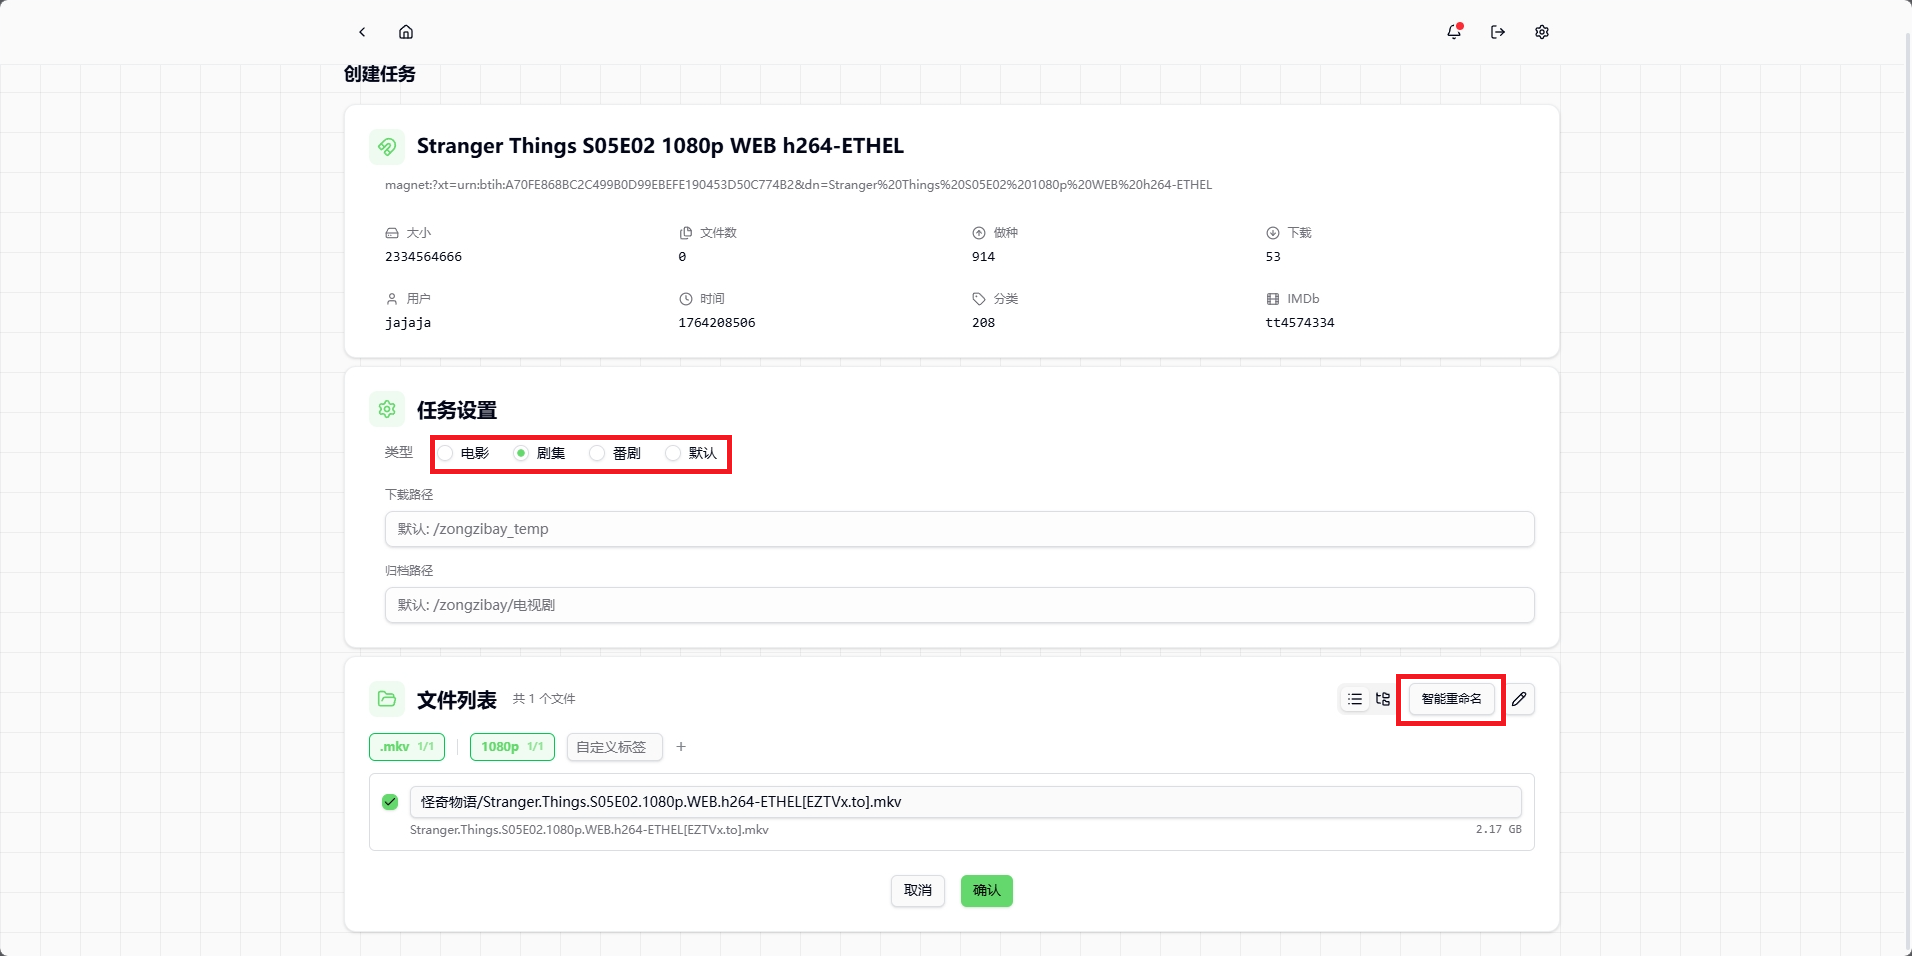Click the back arrow icon

click(x=362, y=32)
